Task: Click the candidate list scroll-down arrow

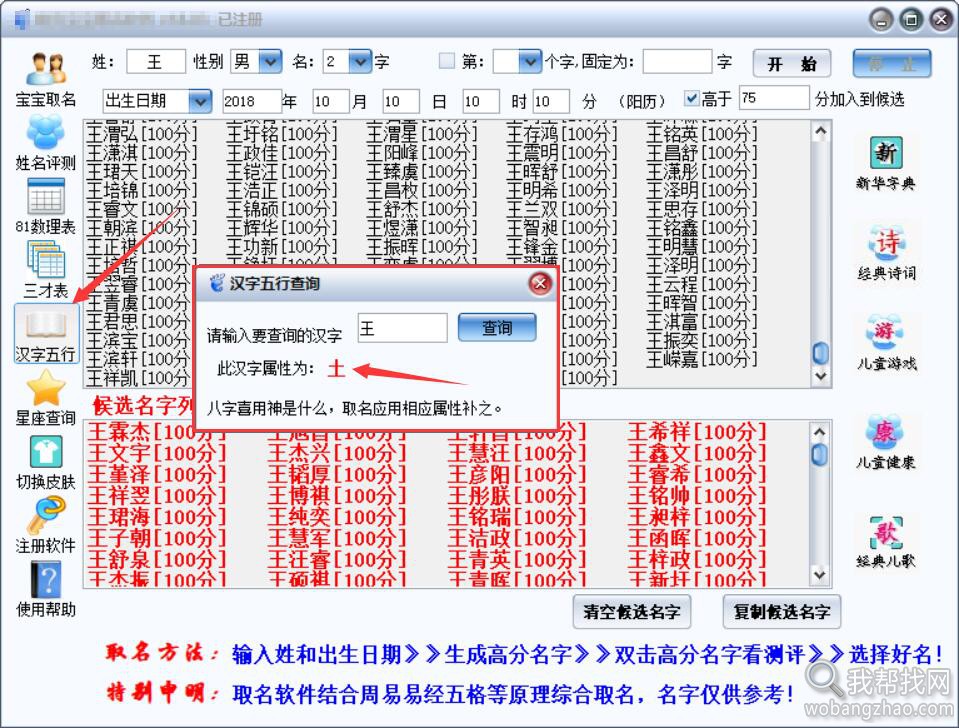Action: (x=820, y=574)
